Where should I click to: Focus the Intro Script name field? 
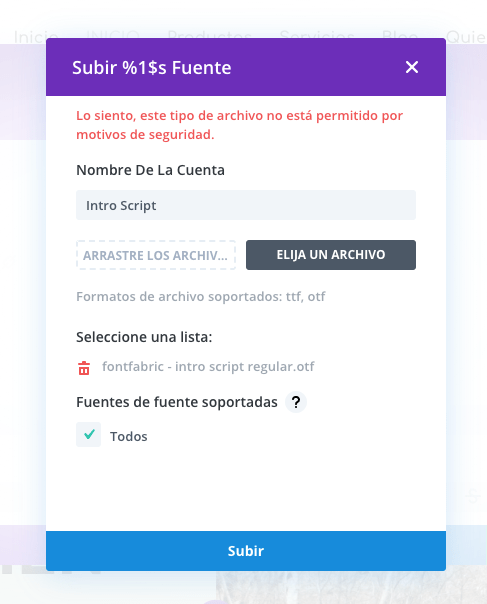[246, 205]
